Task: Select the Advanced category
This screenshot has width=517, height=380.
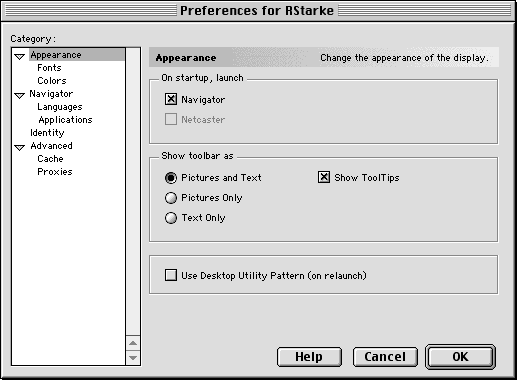Action: 51,146
